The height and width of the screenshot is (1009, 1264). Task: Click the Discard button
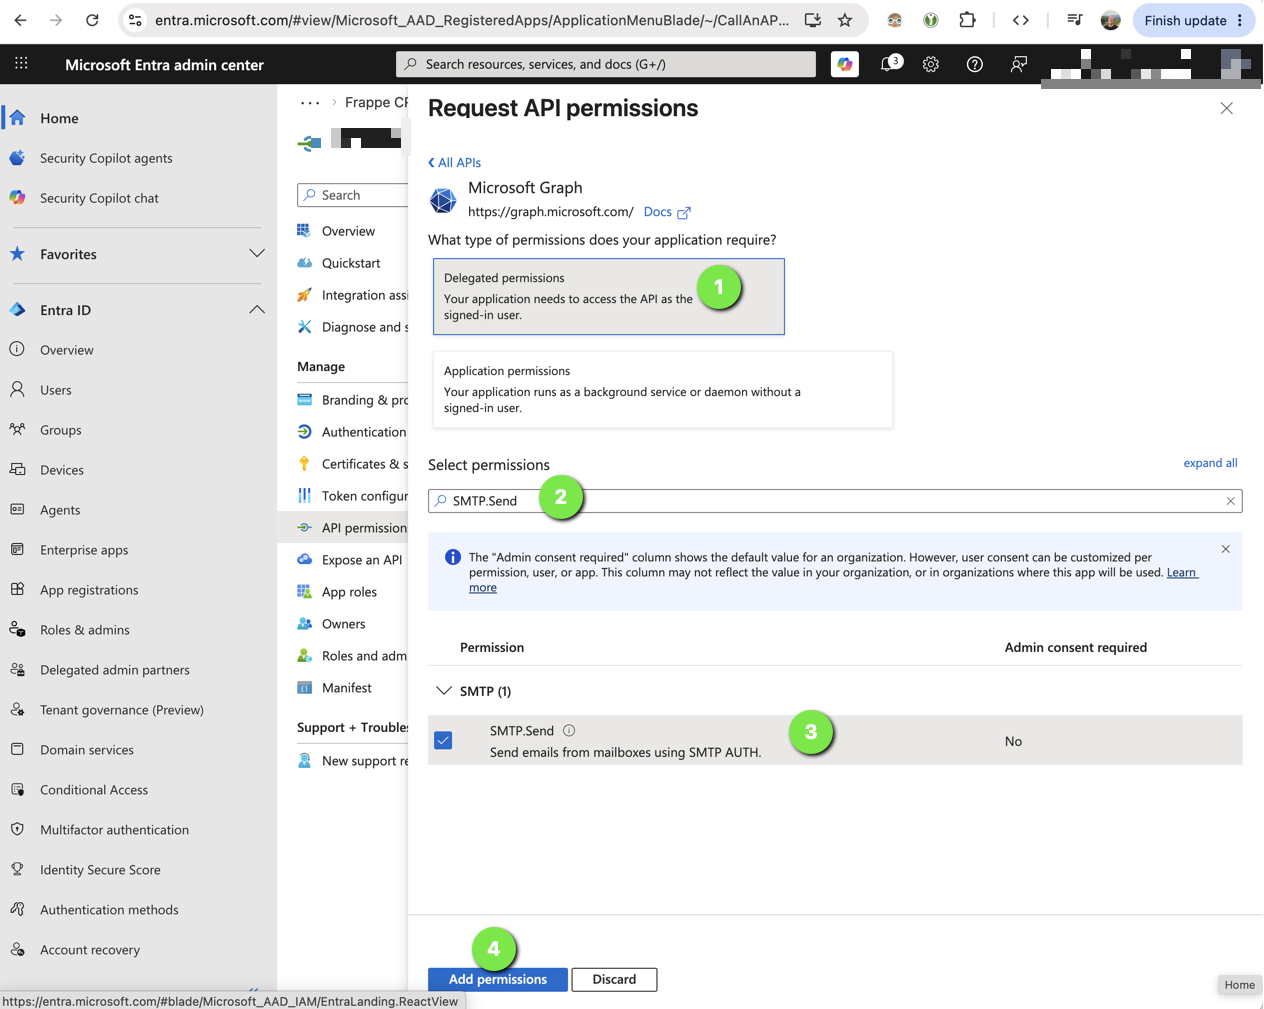pyautogui.click(x=614, y=980)
